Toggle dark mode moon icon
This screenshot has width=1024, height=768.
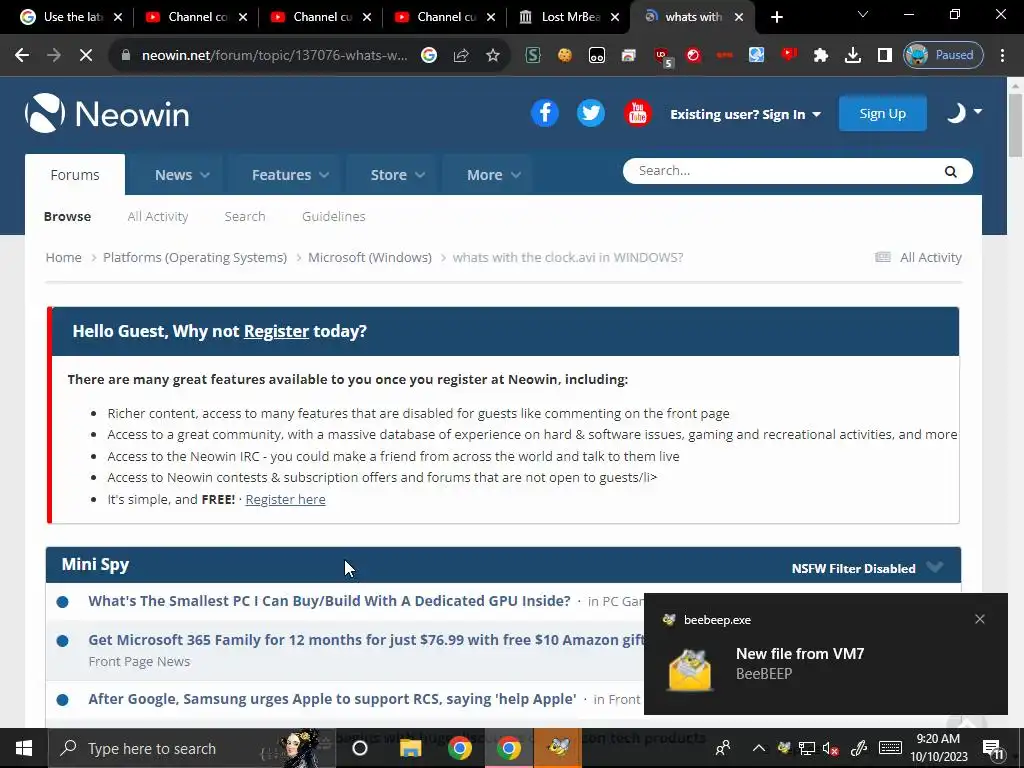coord(956,113)
